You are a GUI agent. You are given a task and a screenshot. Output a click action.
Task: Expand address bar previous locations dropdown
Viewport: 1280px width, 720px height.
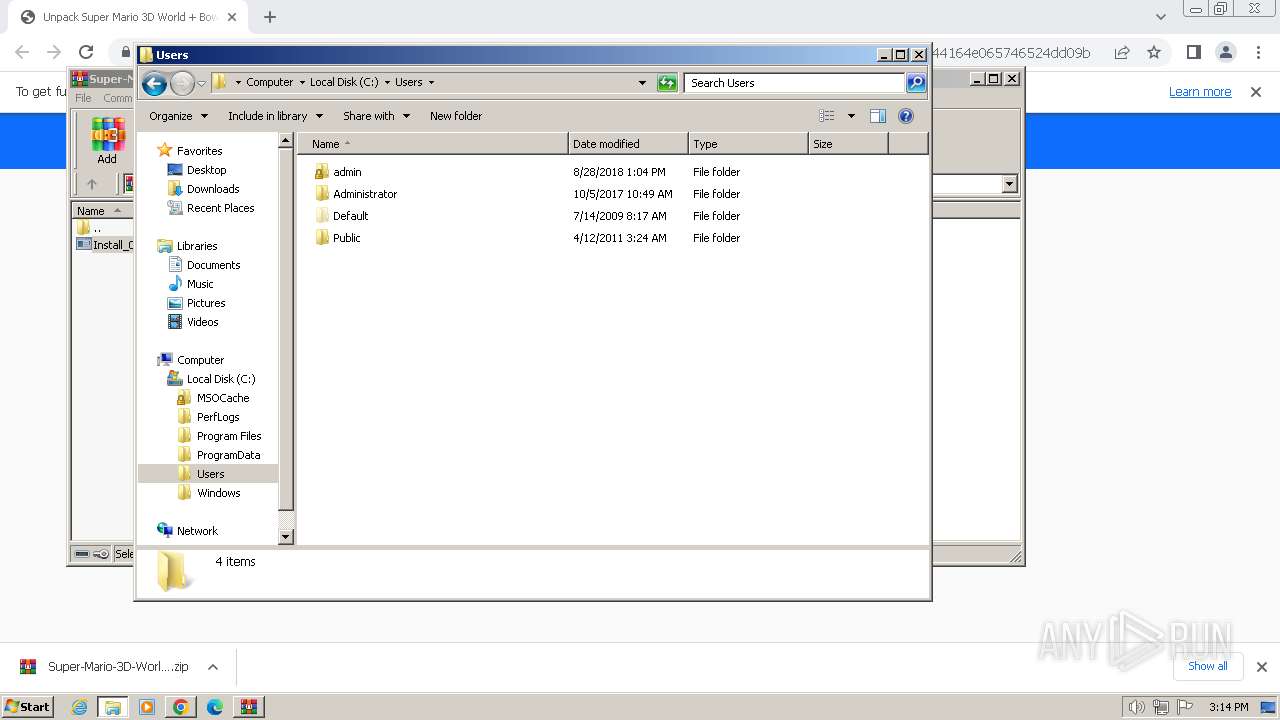tap(642, 83)
